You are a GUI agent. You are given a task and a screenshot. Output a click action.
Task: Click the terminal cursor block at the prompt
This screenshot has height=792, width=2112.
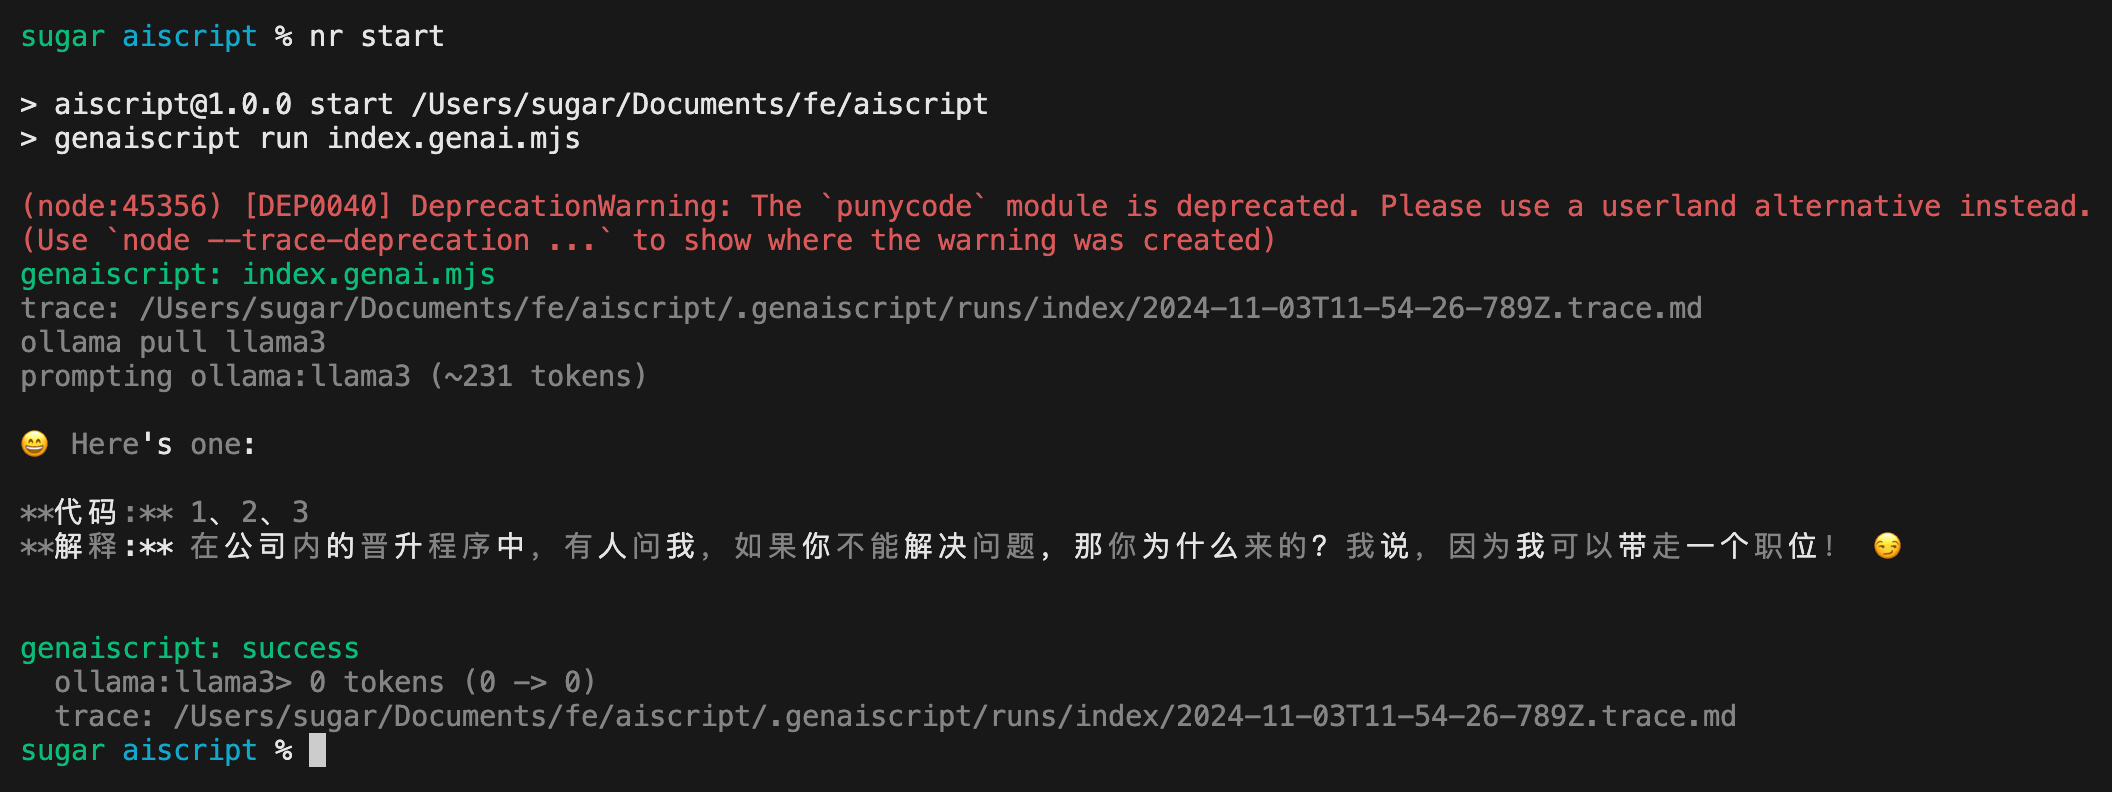point(317,750)
